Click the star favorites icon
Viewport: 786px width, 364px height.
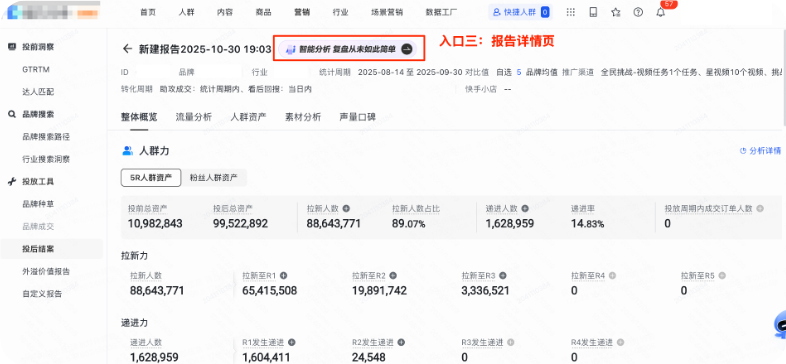(x=616, y=13)
